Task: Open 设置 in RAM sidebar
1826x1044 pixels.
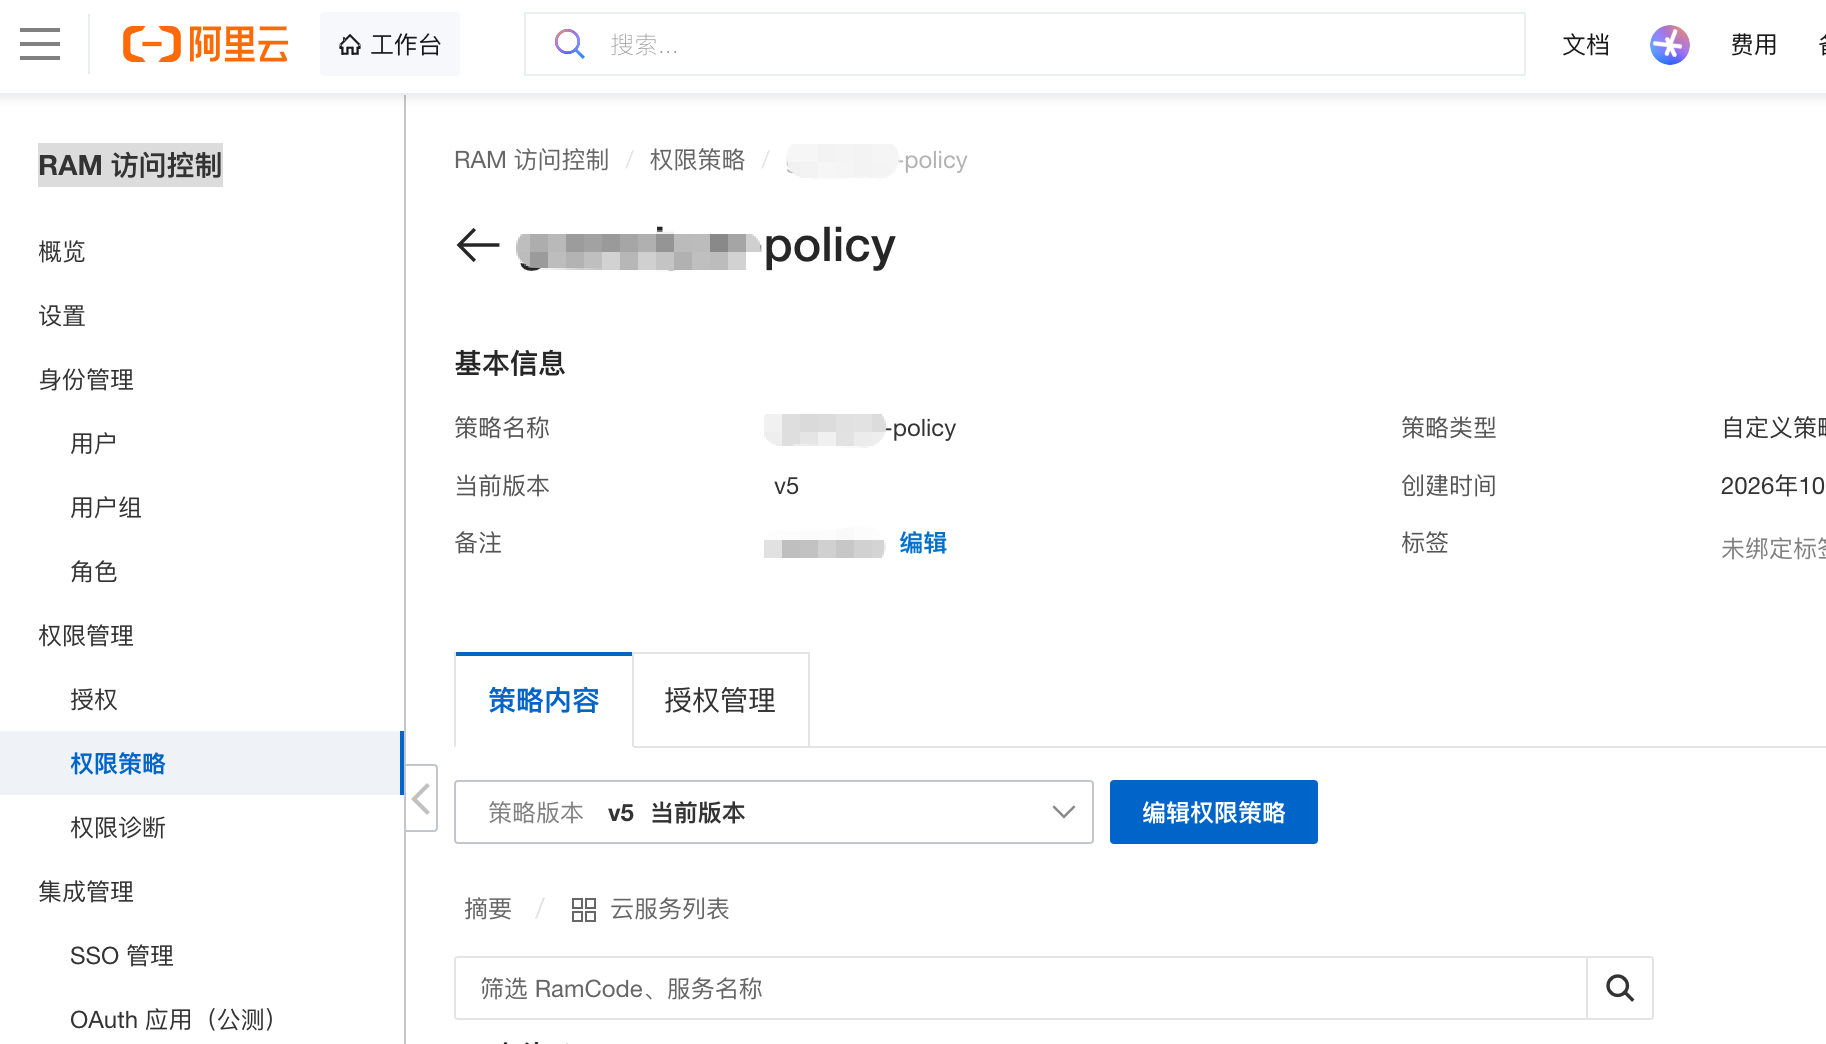Action: point(62,315)
